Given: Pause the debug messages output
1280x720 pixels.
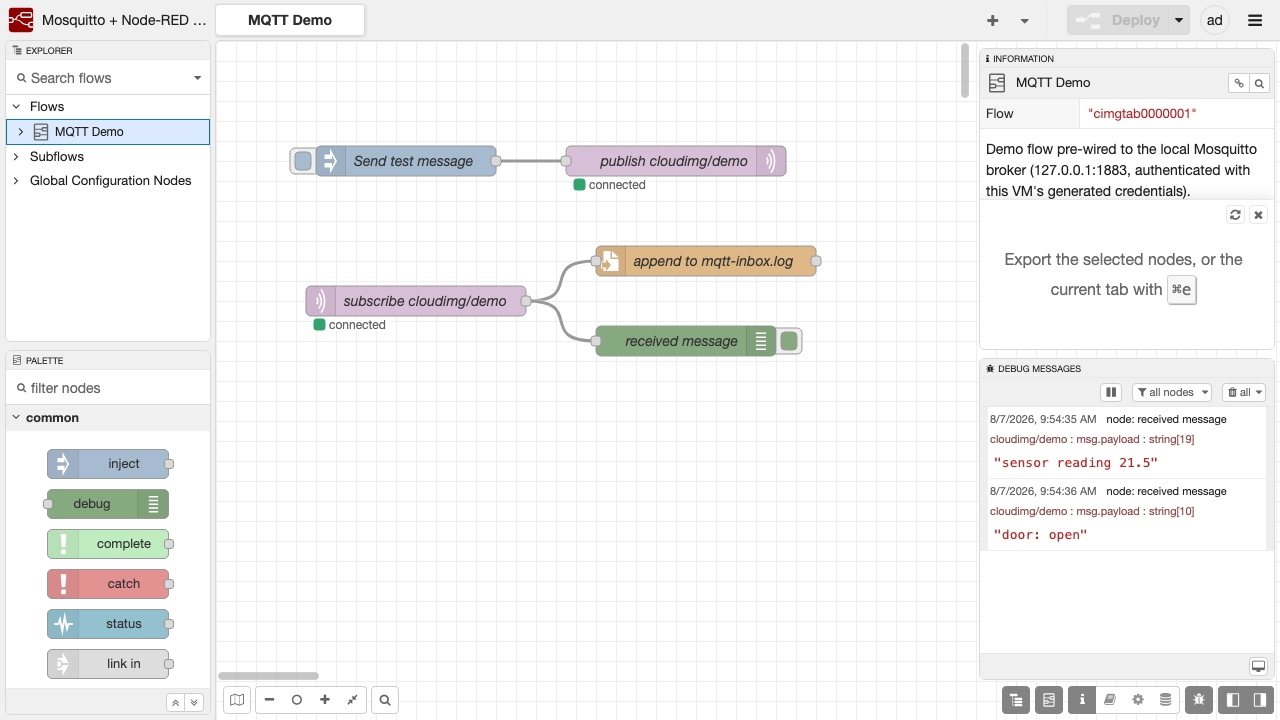Looking at the screenshot, I should pyautogui.click(x=1111, y=392).
